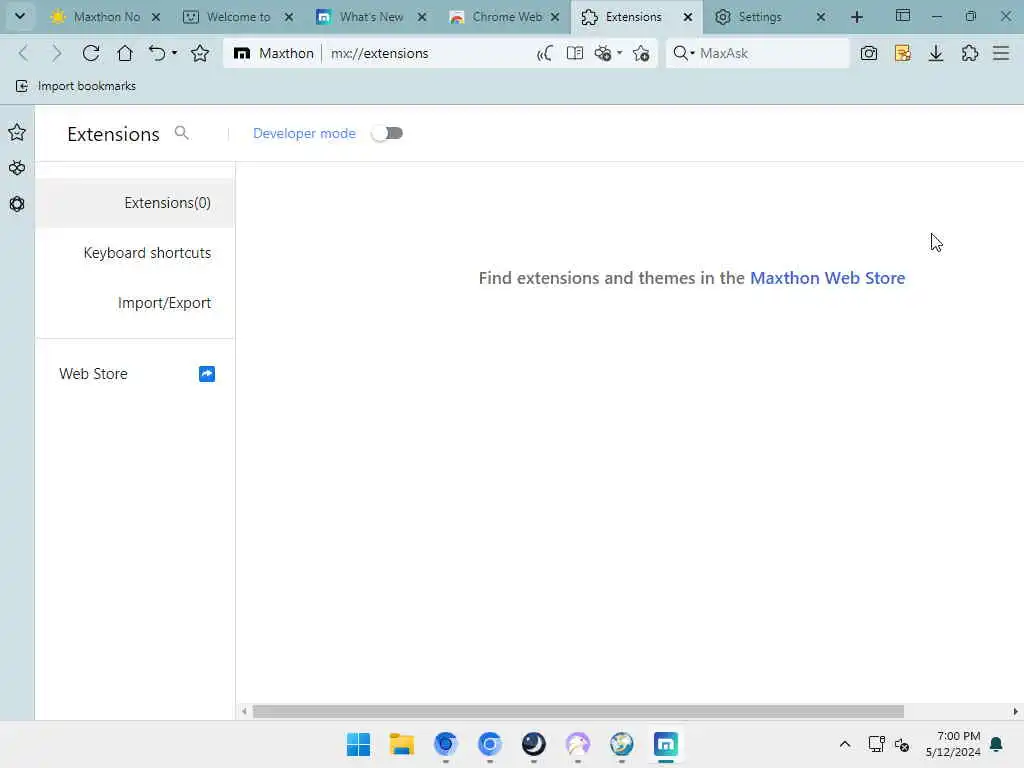Open the search engine selector dropdown
1024x768 pixels.
tap(683, 53)
